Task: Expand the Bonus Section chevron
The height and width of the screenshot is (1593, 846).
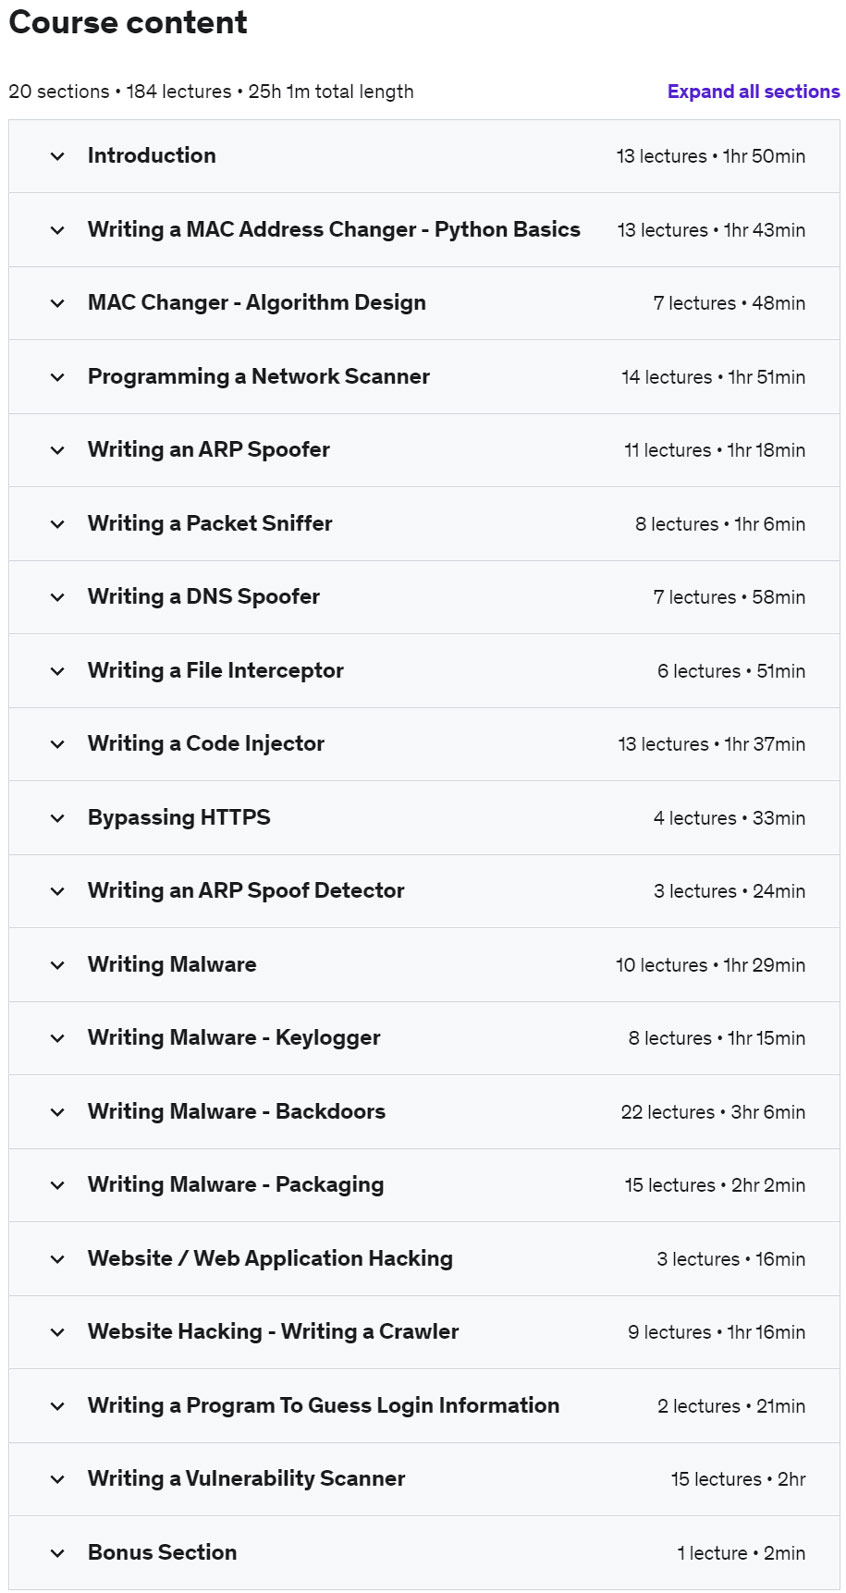Action: [x=57, y=1553]
